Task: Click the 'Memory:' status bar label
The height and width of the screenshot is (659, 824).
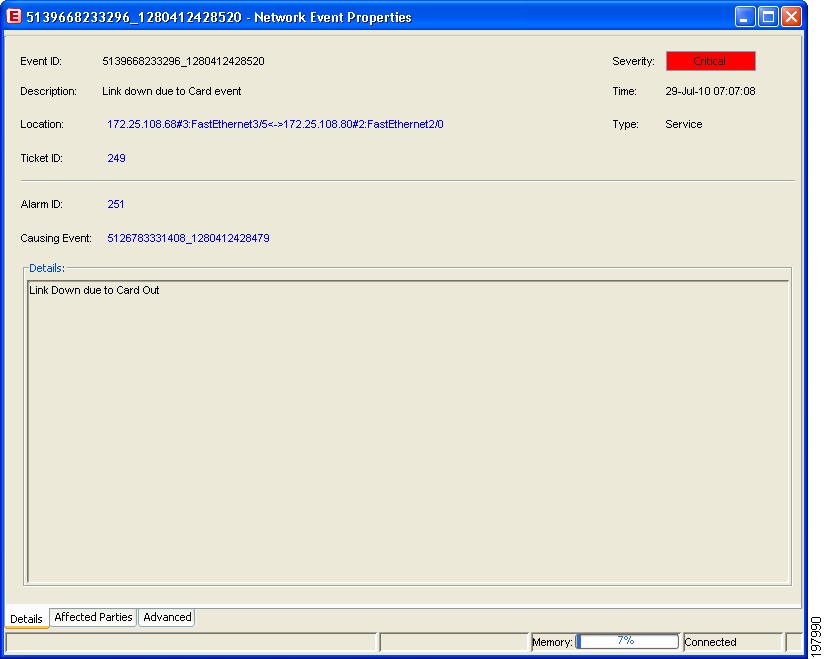Action: [552, 642]
